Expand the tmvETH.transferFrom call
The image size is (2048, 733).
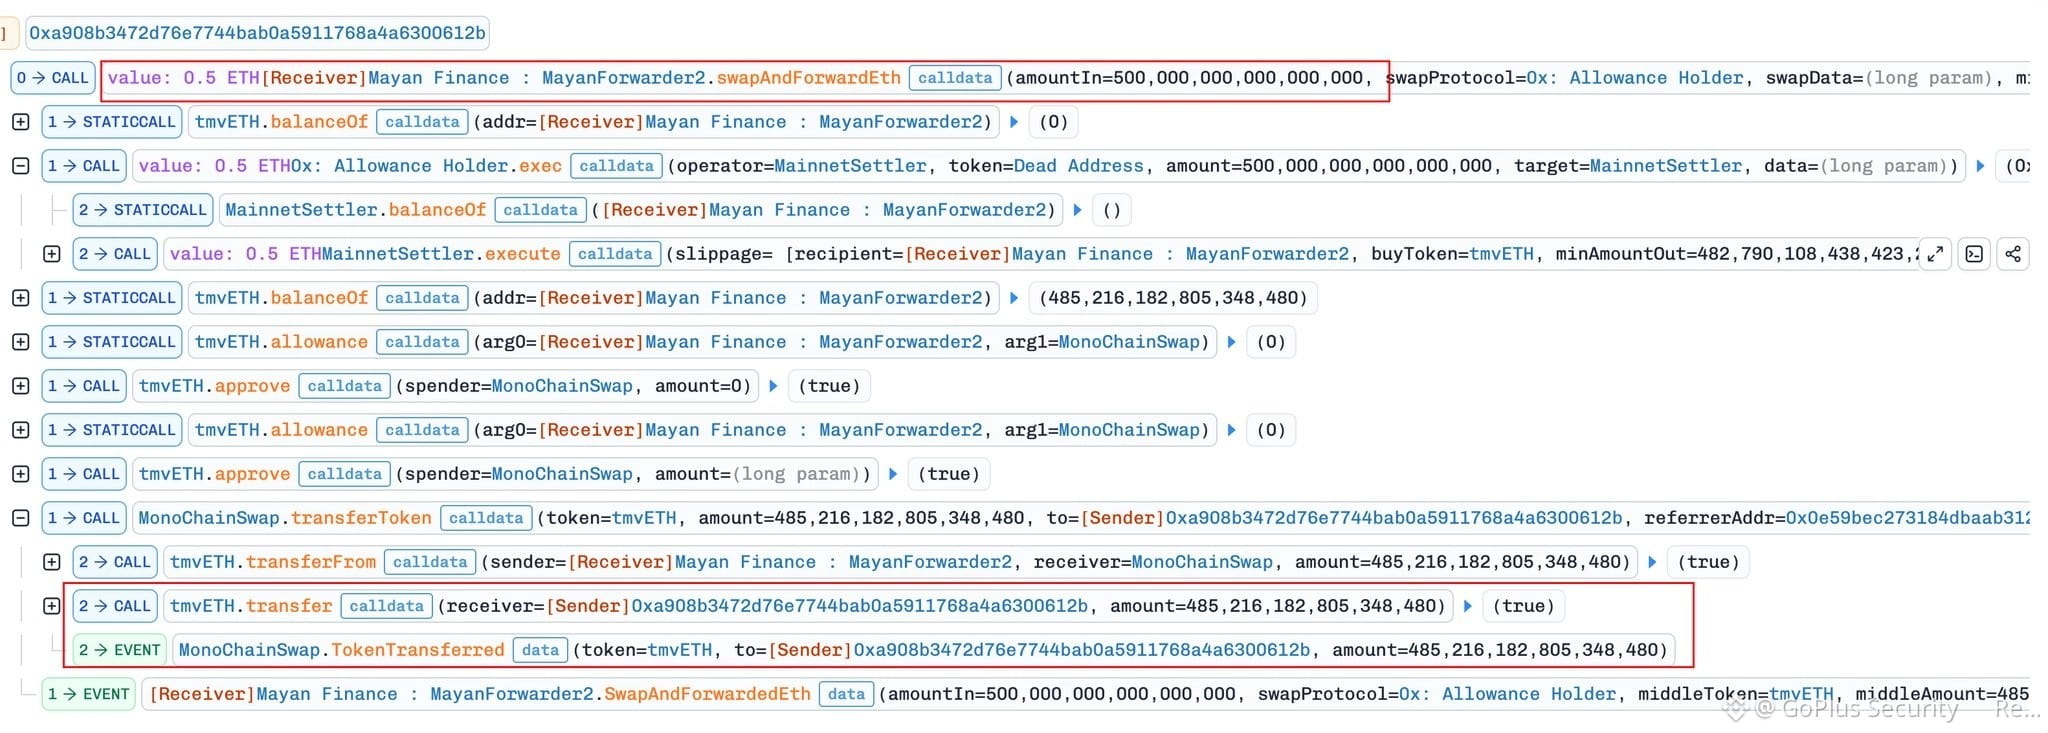pos(52,562)
